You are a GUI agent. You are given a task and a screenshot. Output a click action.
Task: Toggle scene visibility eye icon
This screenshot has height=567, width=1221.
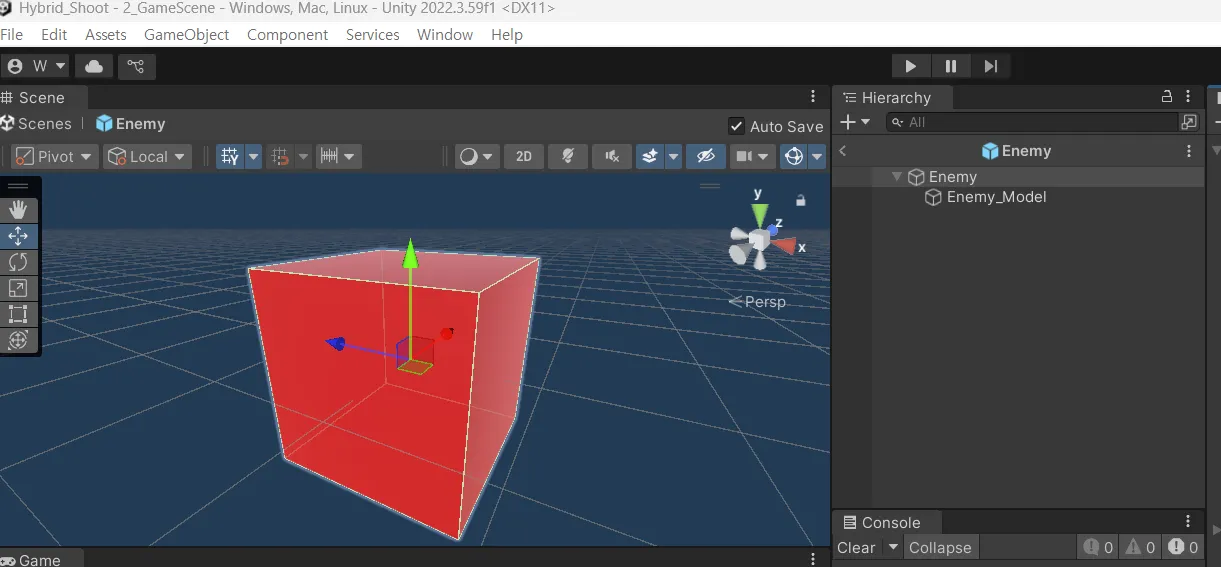click(x=706, y=157)
